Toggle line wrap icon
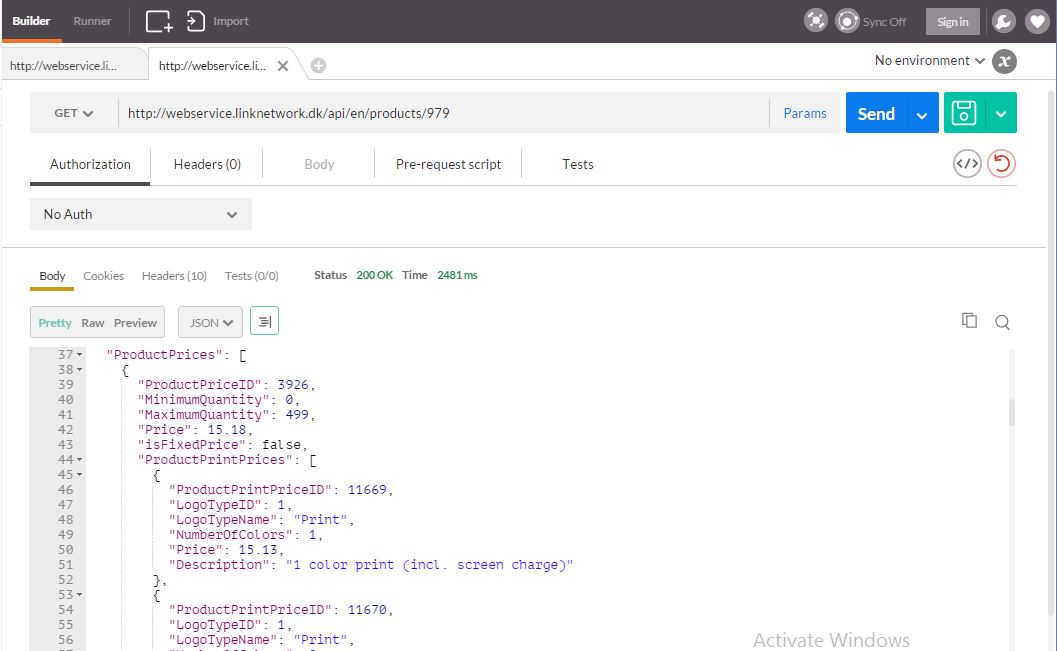 click(264, 321)
